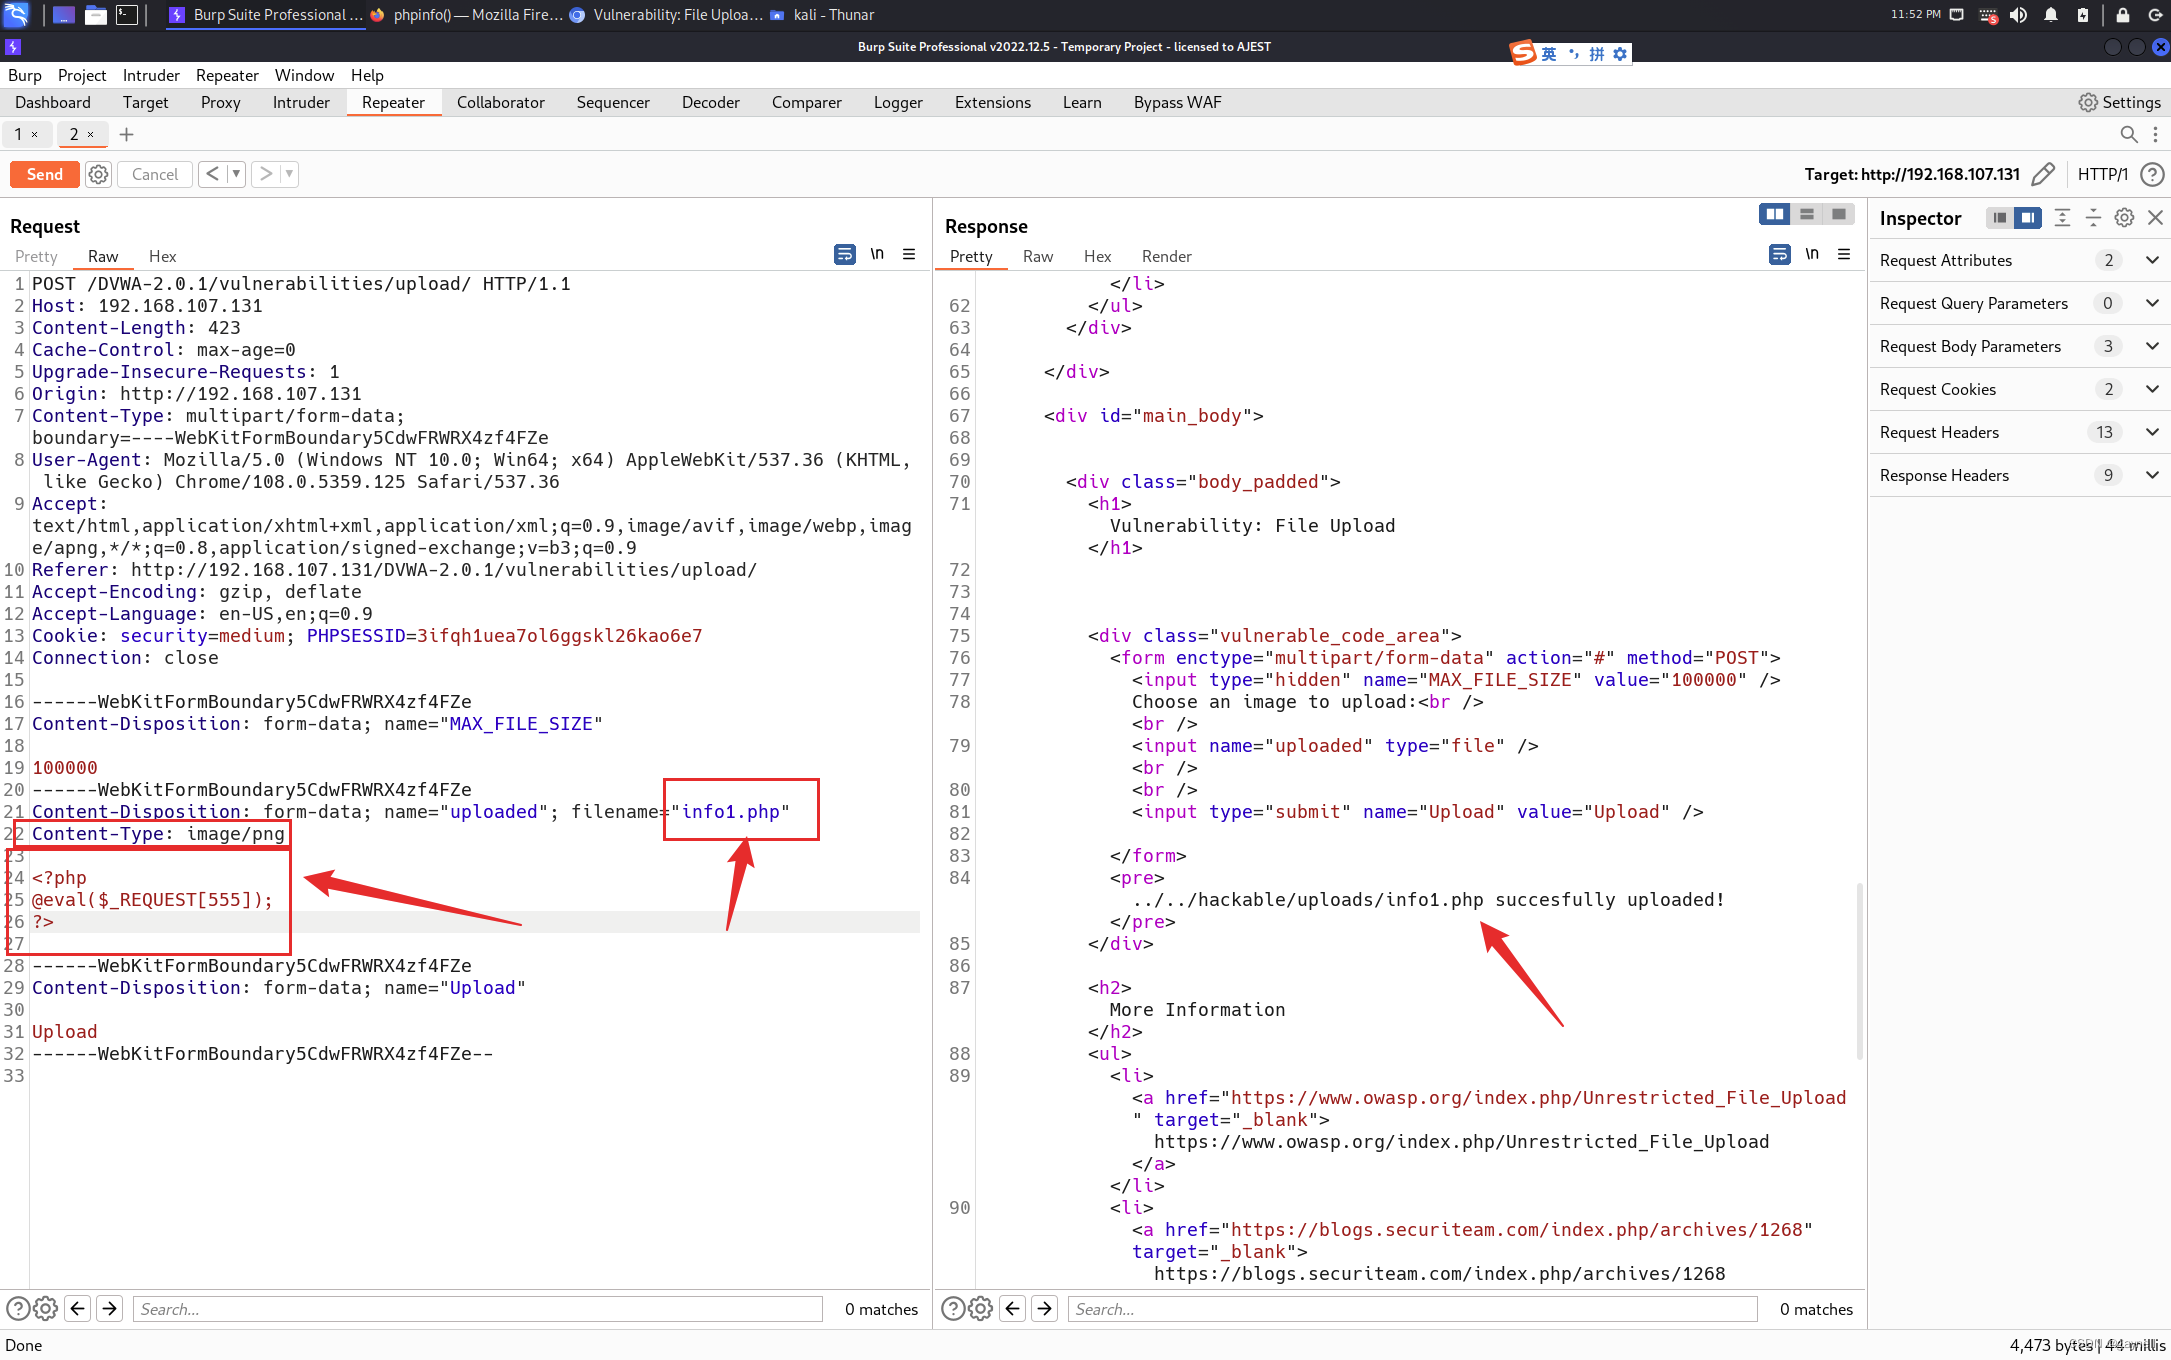Open request editor hamburger menu

tap(909, 254)
